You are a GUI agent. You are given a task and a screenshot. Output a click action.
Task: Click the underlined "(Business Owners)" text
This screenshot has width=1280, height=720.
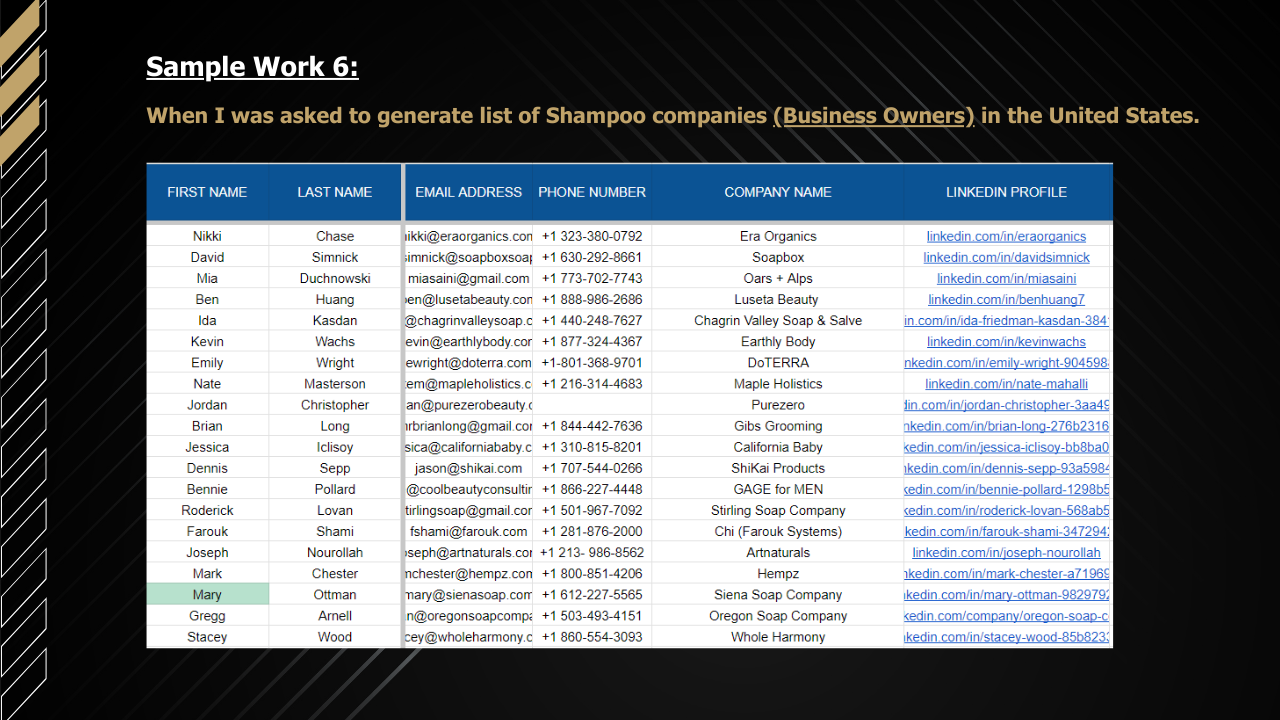(874, 116)
